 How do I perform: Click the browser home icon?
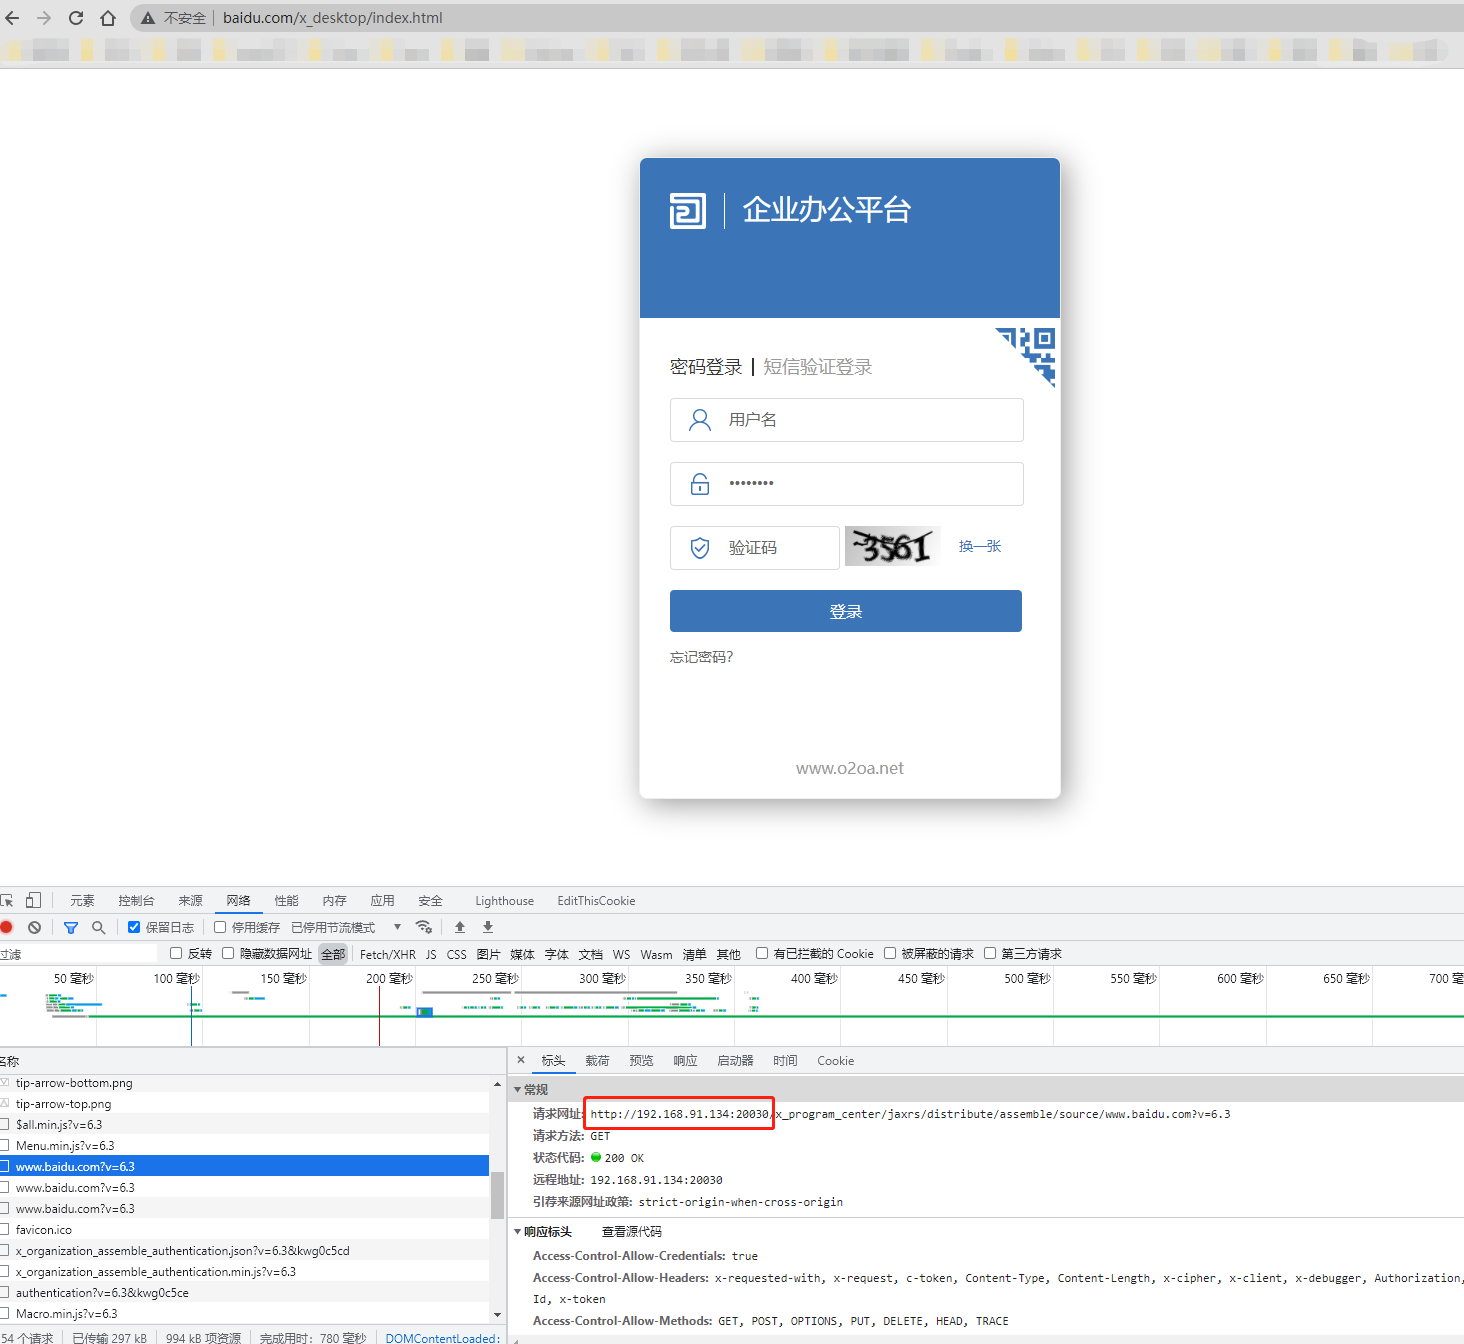click(x=108, y=18)
